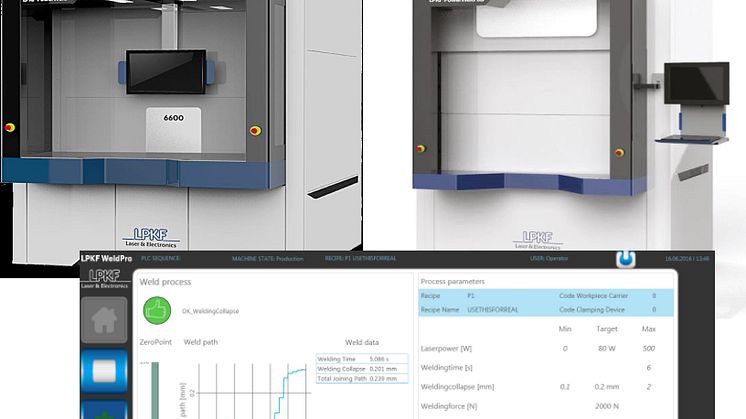Click the green thumbs-up status icon
The width and height of the screenshot is (746, 419).
point(158,311)
